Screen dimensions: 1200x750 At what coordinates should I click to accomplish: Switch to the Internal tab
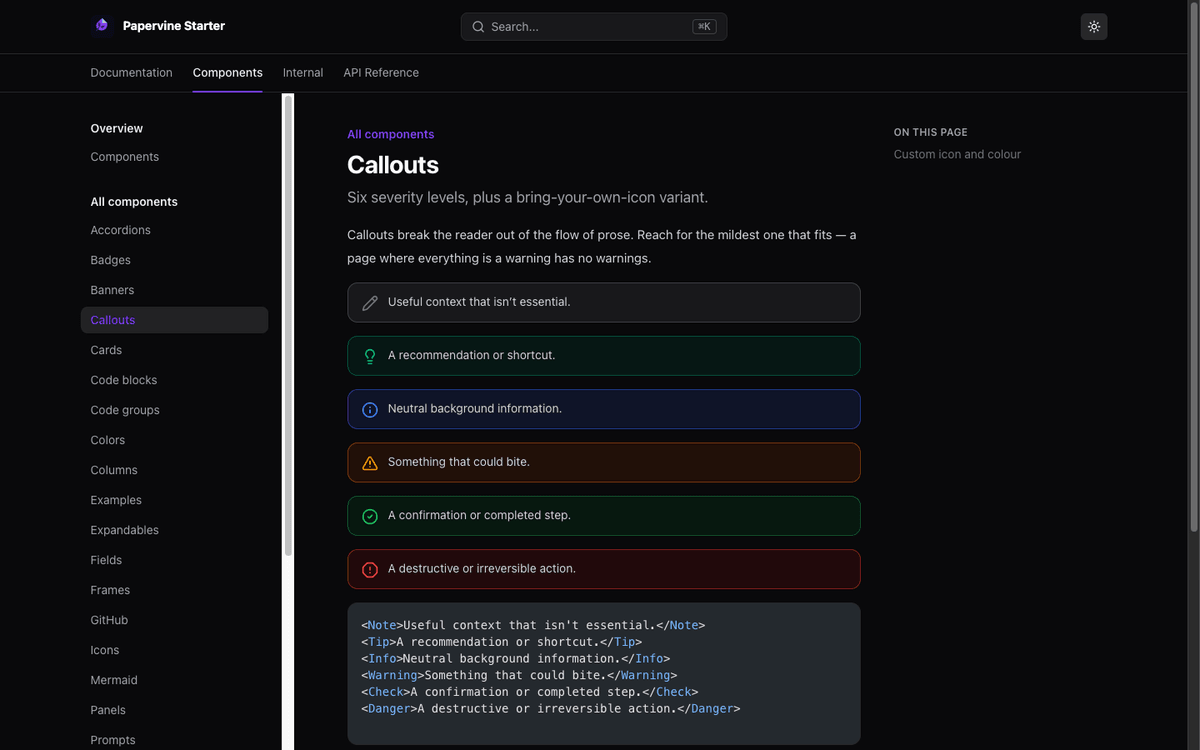[303, 73]
